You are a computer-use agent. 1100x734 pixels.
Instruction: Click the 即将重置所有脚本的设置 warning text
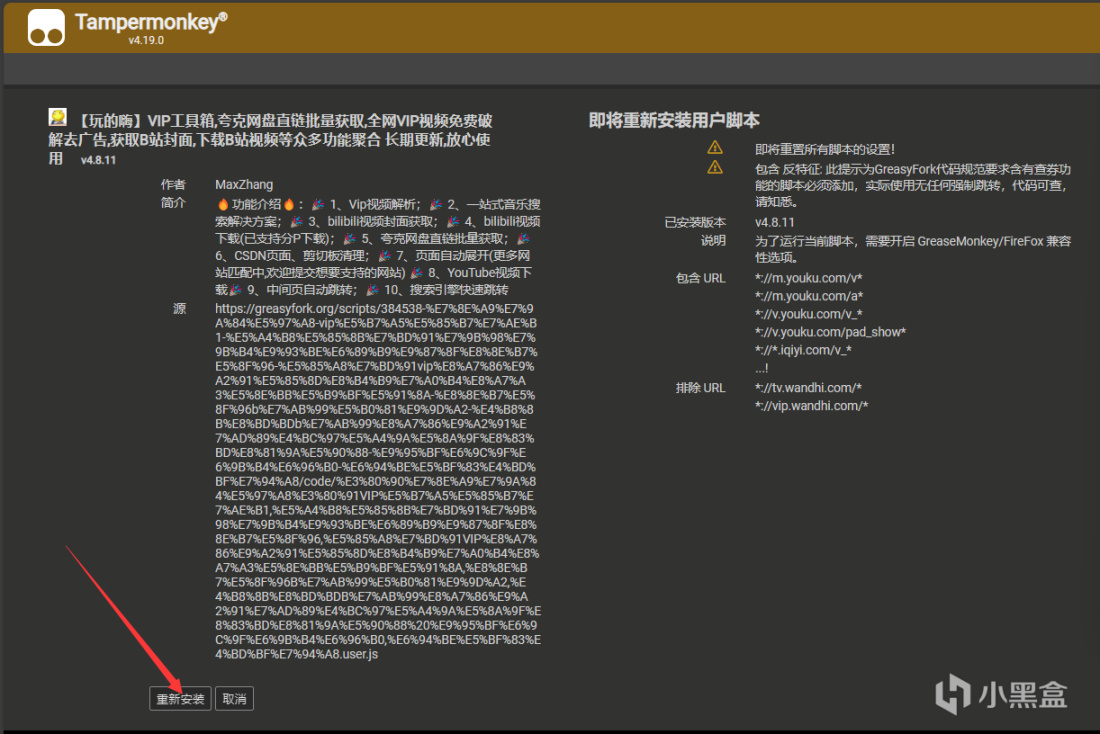coord(825,149)
